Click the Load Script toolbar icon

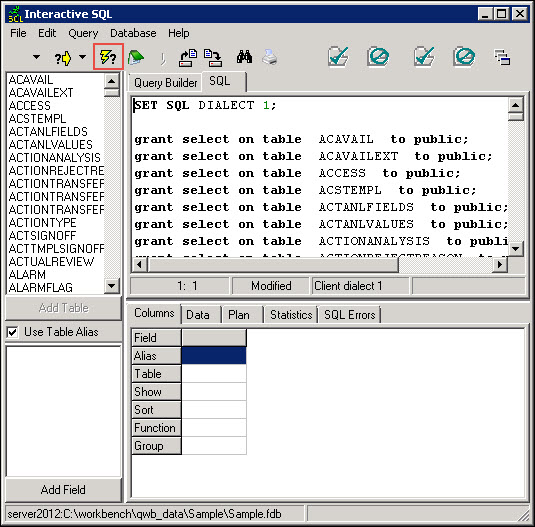(x=188, y=58)
